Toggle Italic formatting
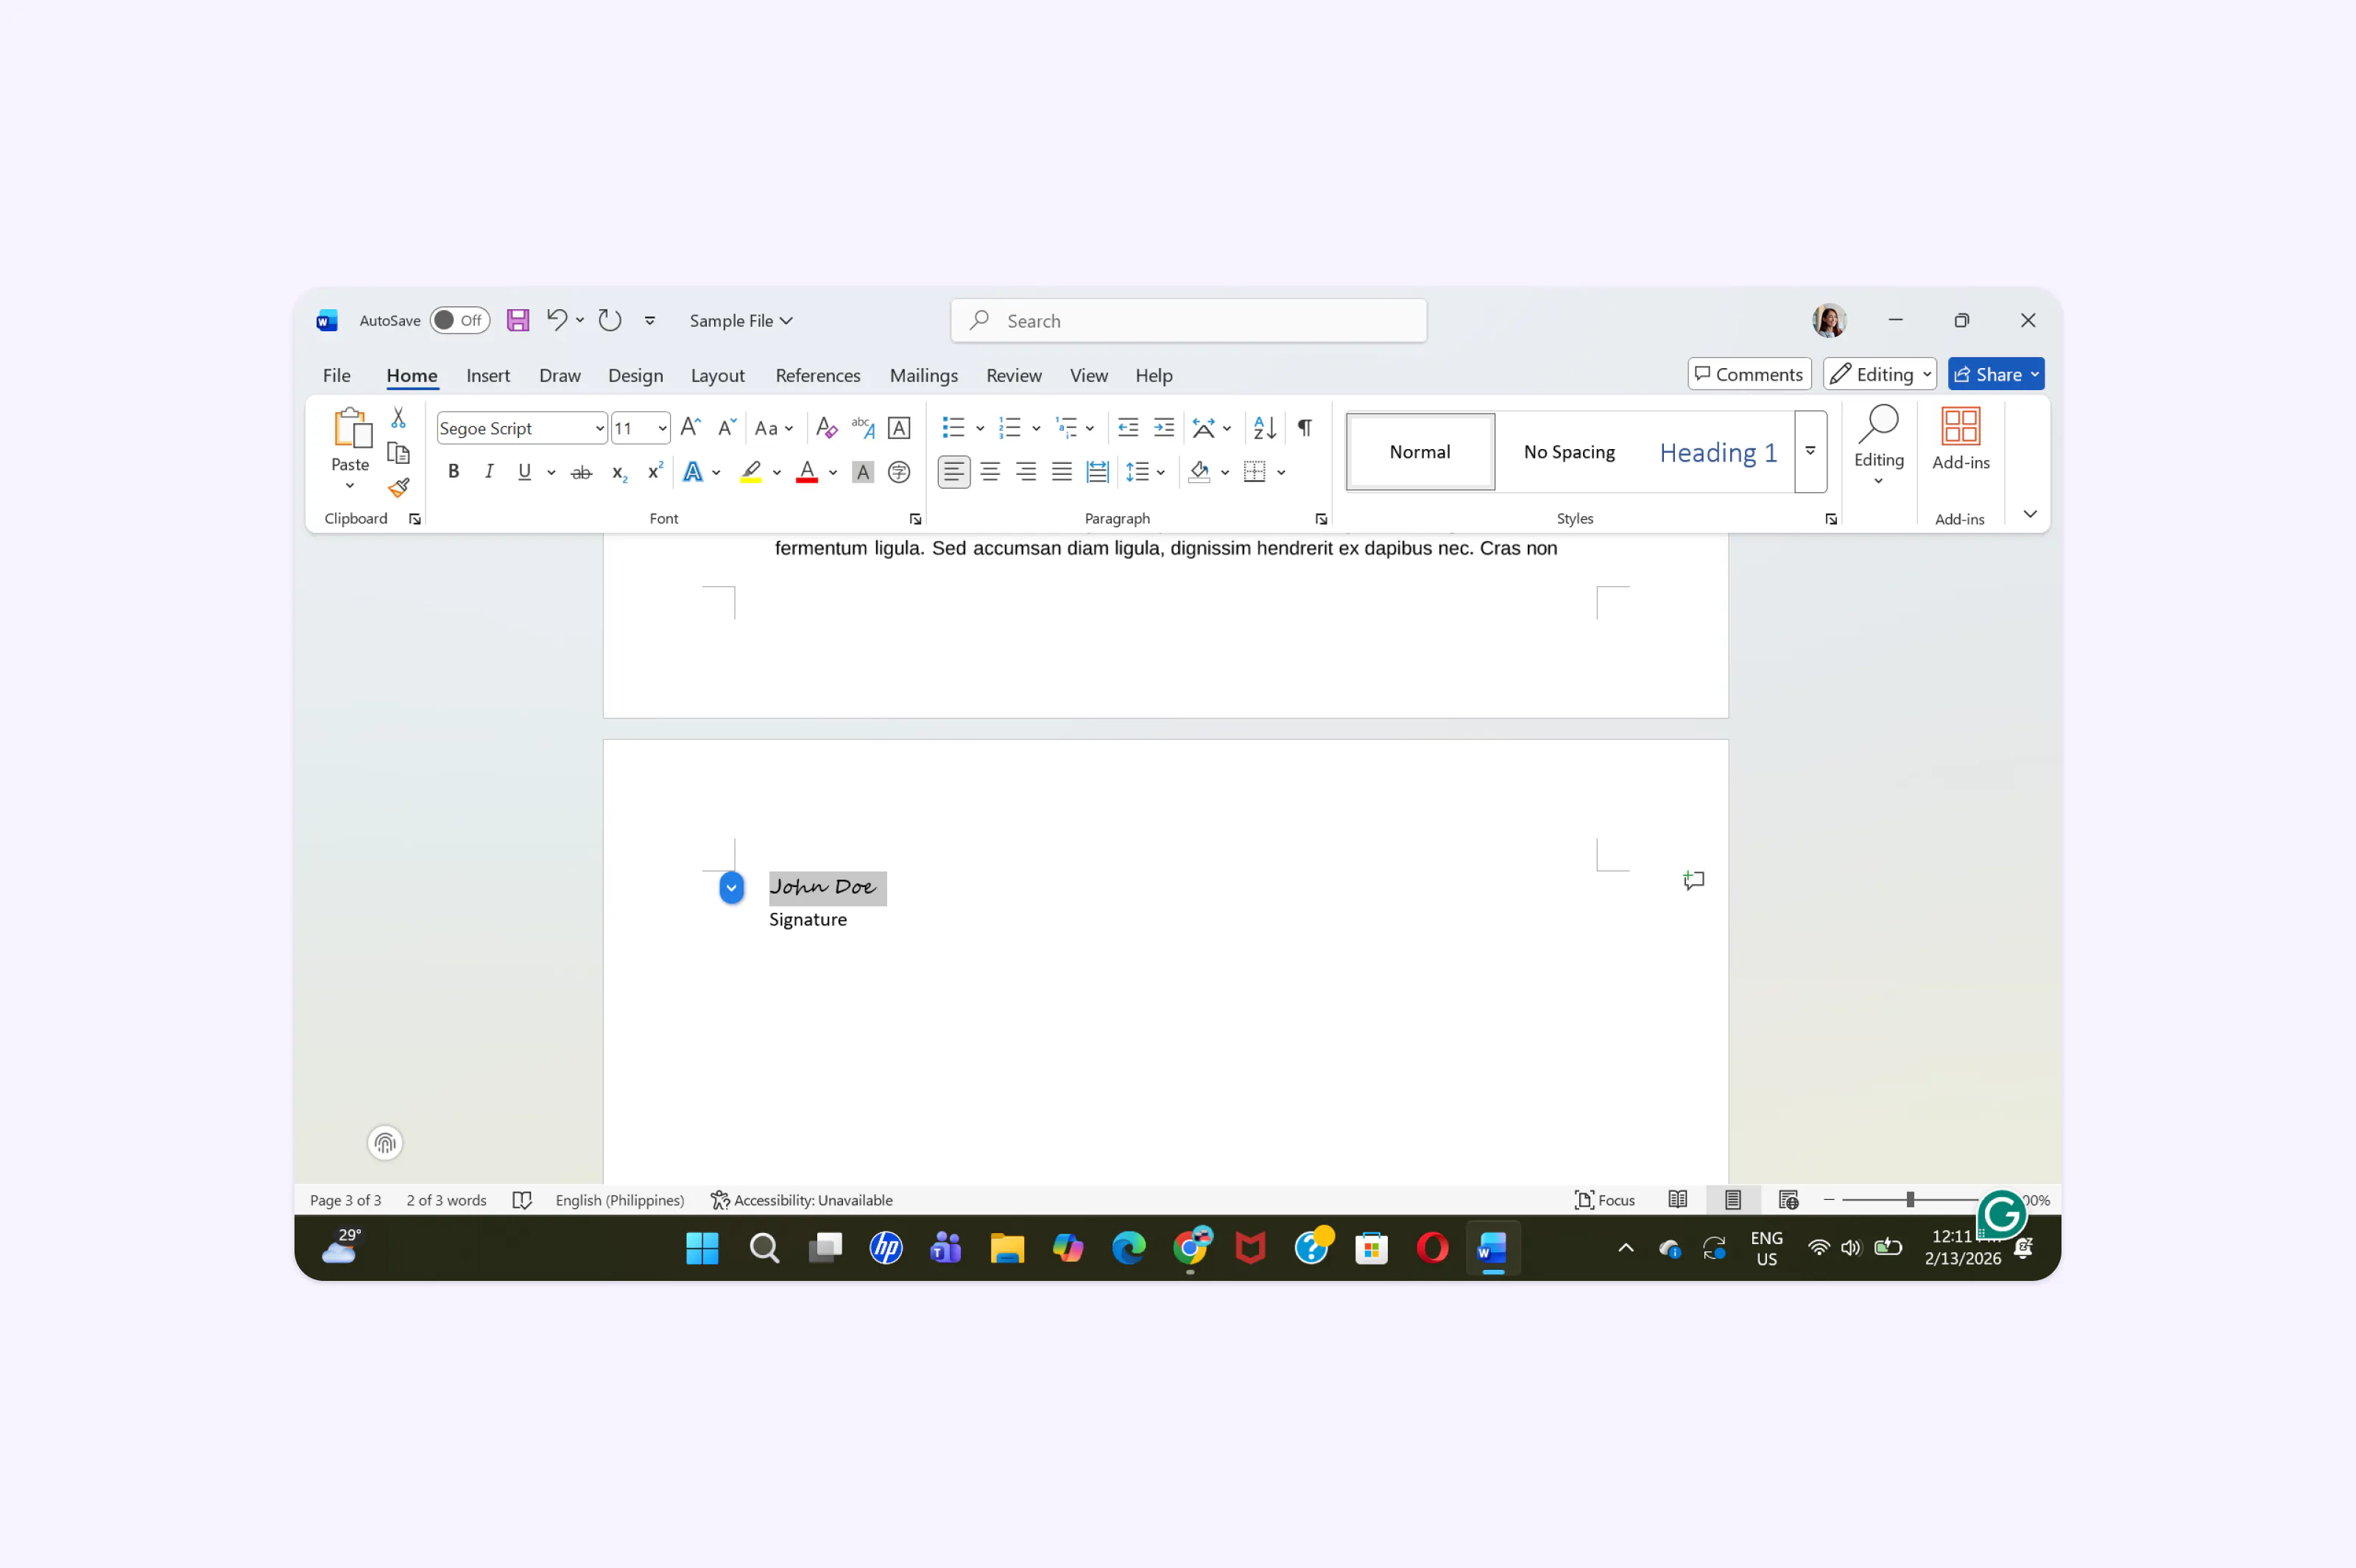 tap(488, 472)
